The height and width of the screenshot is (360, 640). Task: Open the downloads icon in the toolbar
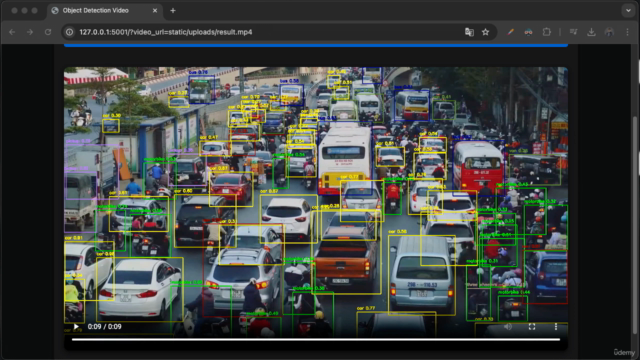(x=591, y=32)
